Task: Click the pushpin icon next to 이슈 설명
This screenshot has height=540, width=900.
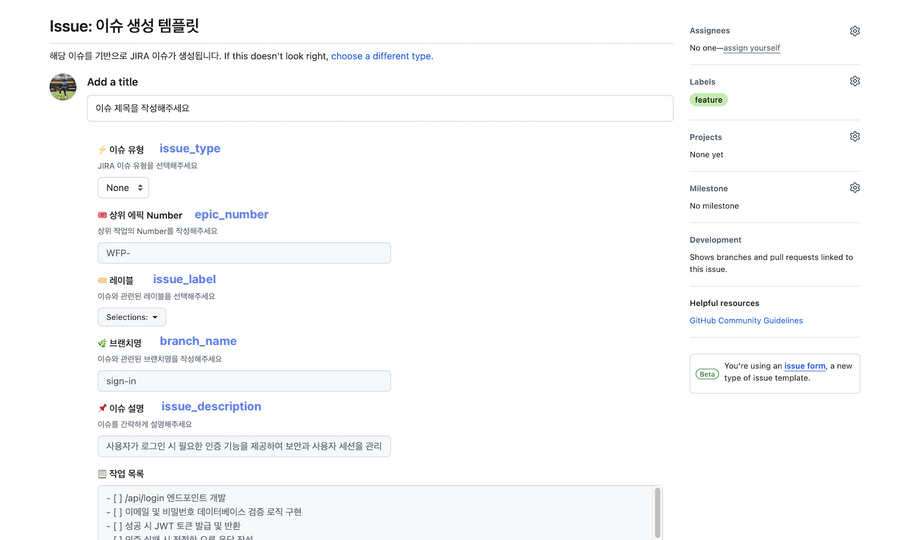Action: pos(102,409)
